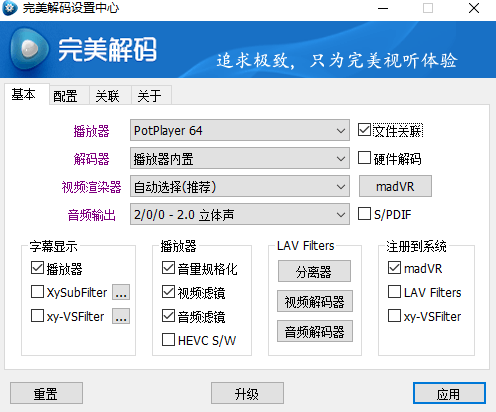This screenshot has width=496, height=412.
Task: Expand the 视频渲染器 dropdown
Action: pyautogui.click(x=240, y=186)
